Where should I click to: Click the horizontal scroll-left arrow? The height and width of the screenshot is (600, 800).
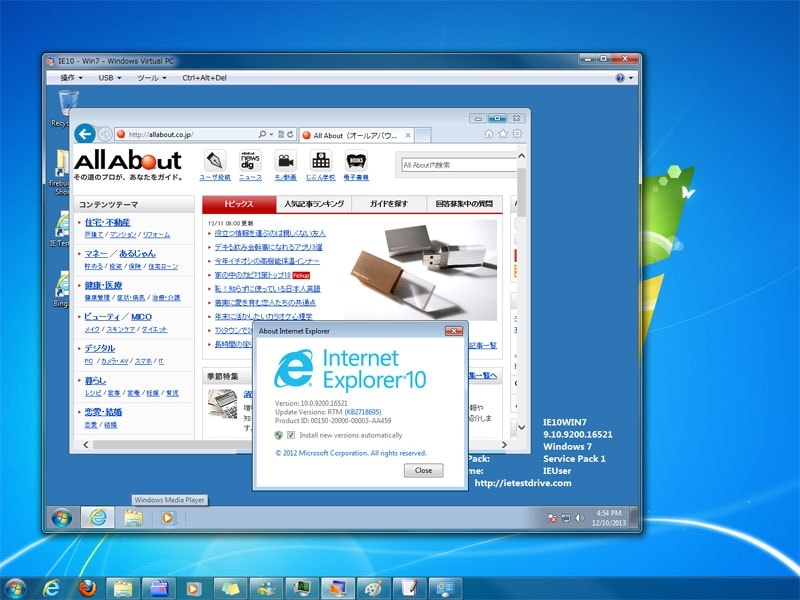(86, 445)
